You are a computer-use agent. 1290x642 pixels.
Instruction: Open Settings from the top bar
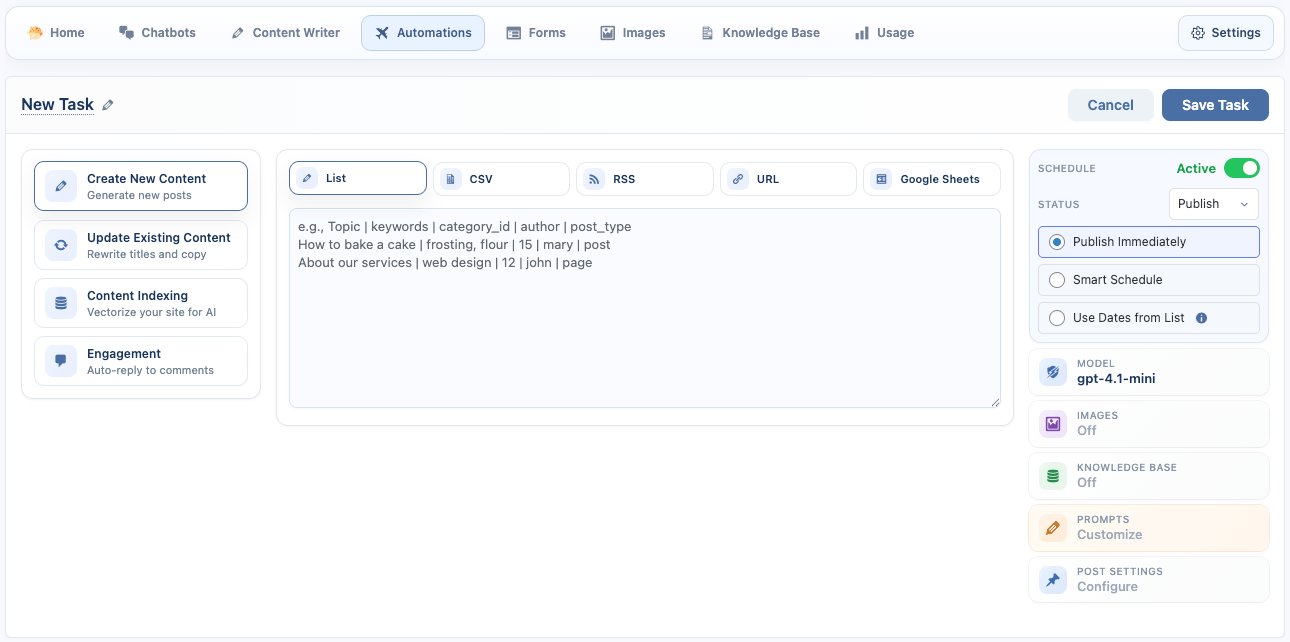tap(1225, 33)
